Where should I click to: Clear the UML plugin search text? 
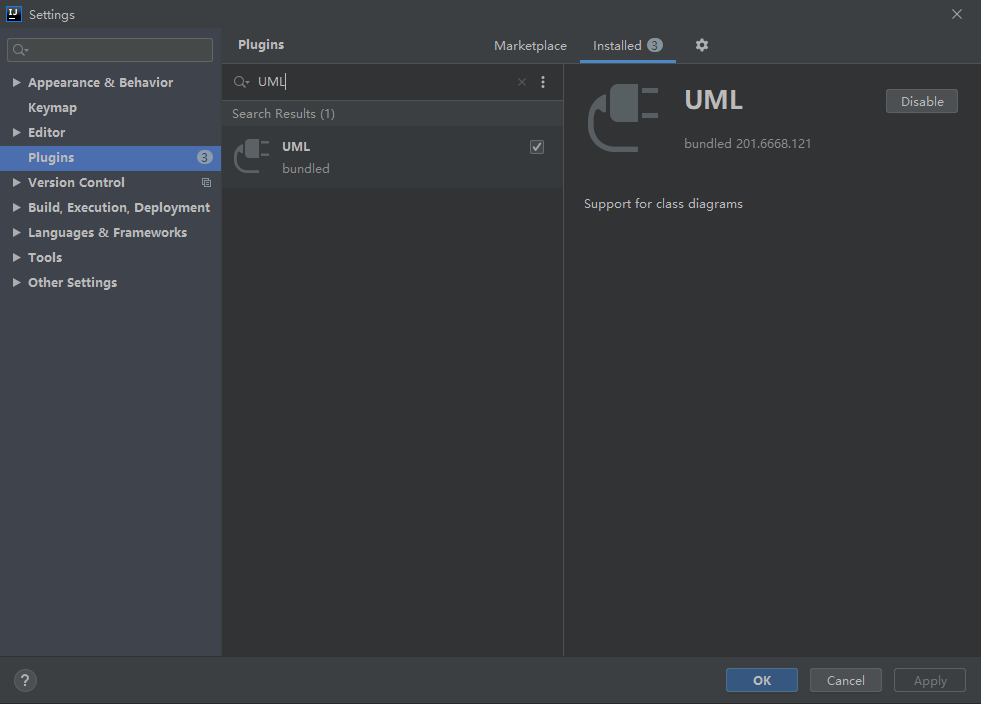coord(521,83)
